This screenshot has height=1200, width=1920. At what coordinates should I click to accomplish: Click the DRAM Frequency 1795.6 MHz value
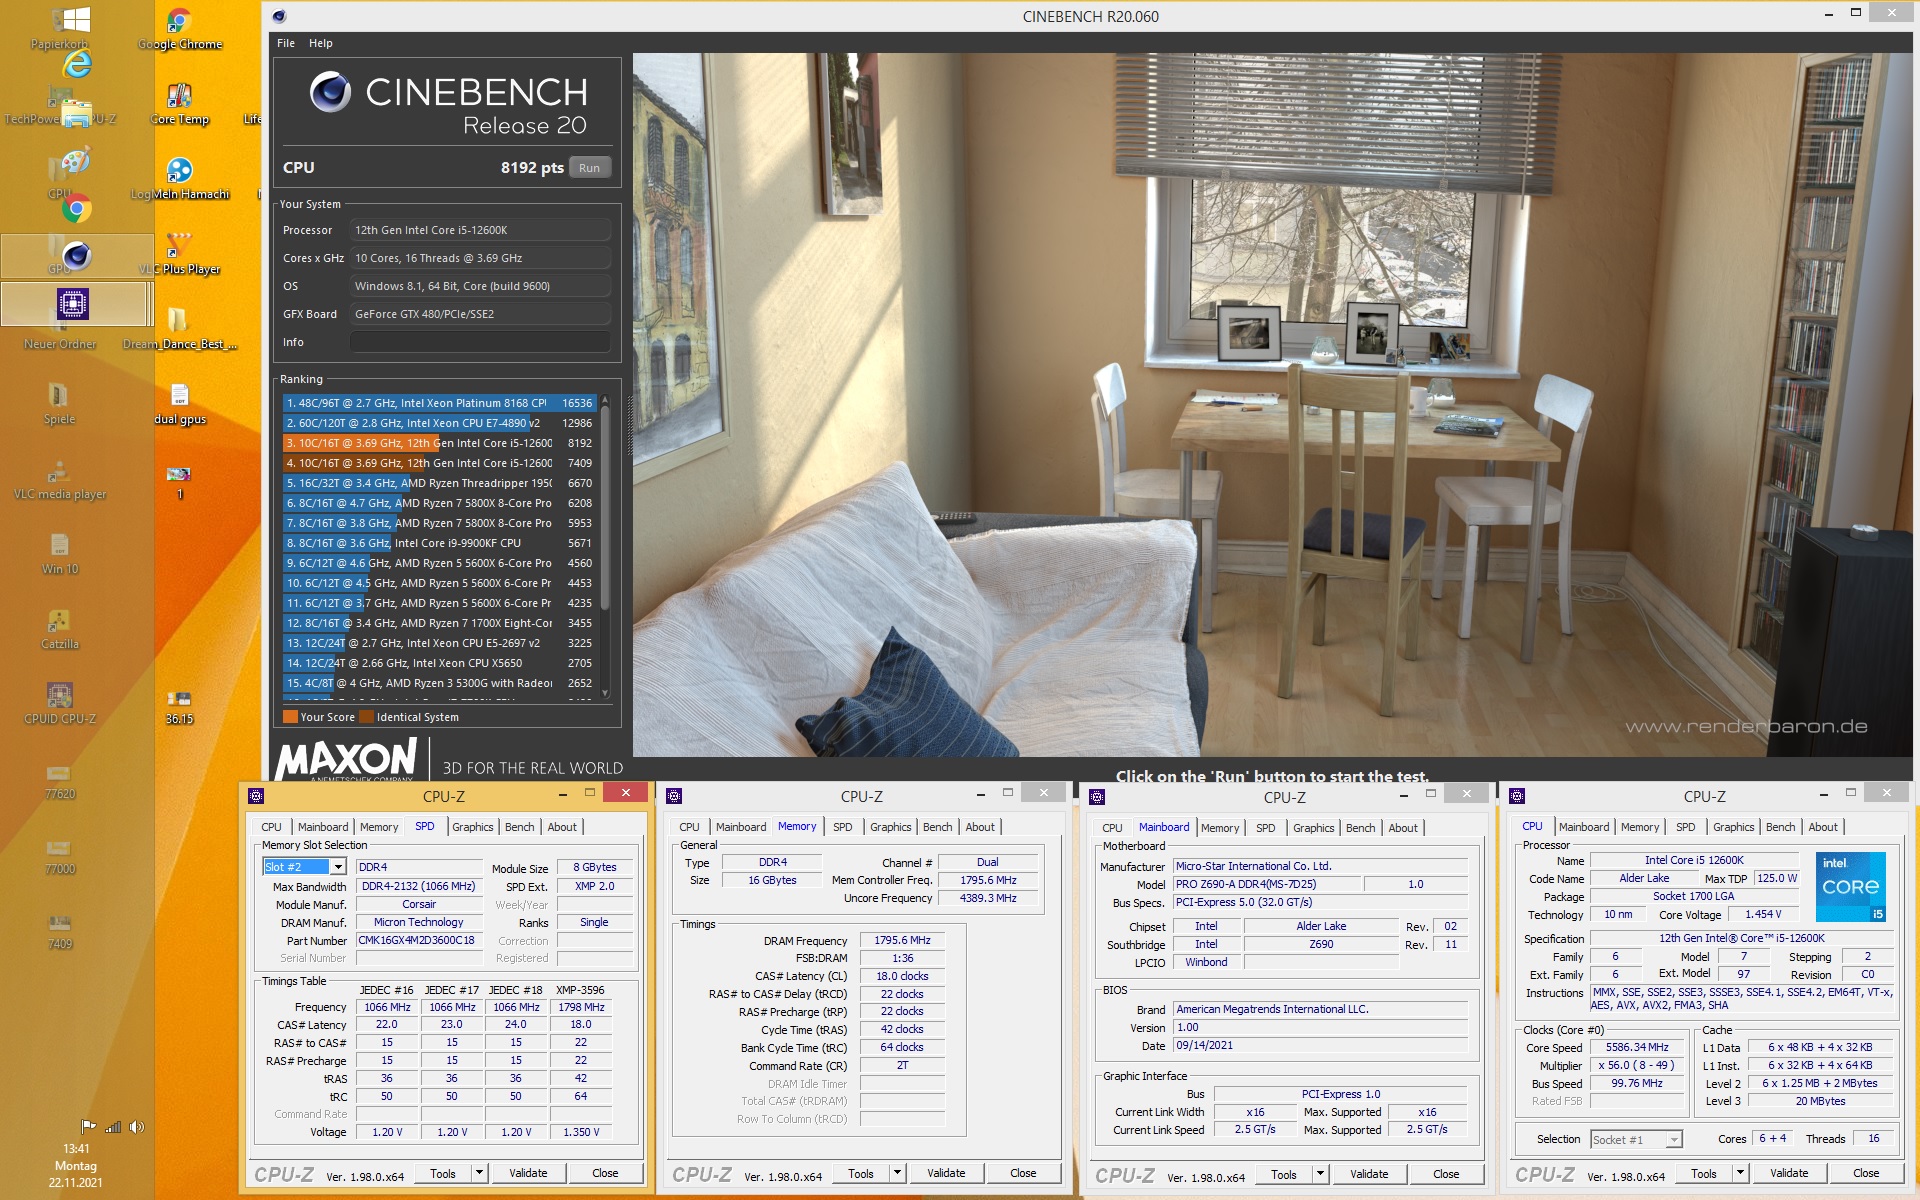902,941
